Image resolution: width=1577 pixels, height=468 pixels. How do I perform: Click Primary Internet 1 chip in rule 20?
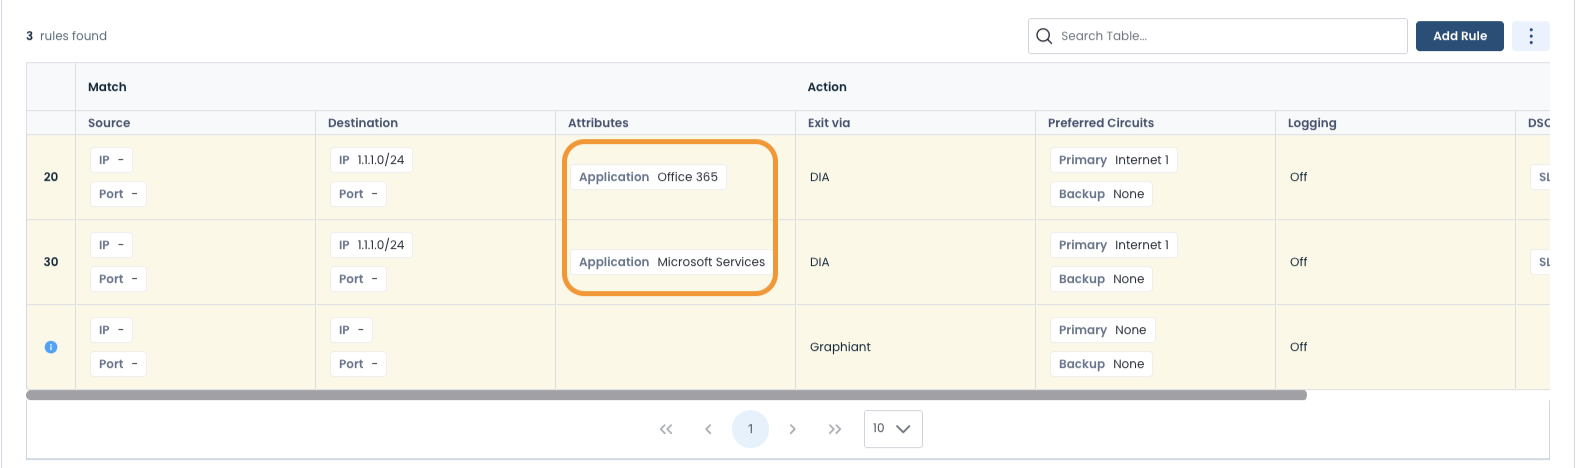(1113, 160)
